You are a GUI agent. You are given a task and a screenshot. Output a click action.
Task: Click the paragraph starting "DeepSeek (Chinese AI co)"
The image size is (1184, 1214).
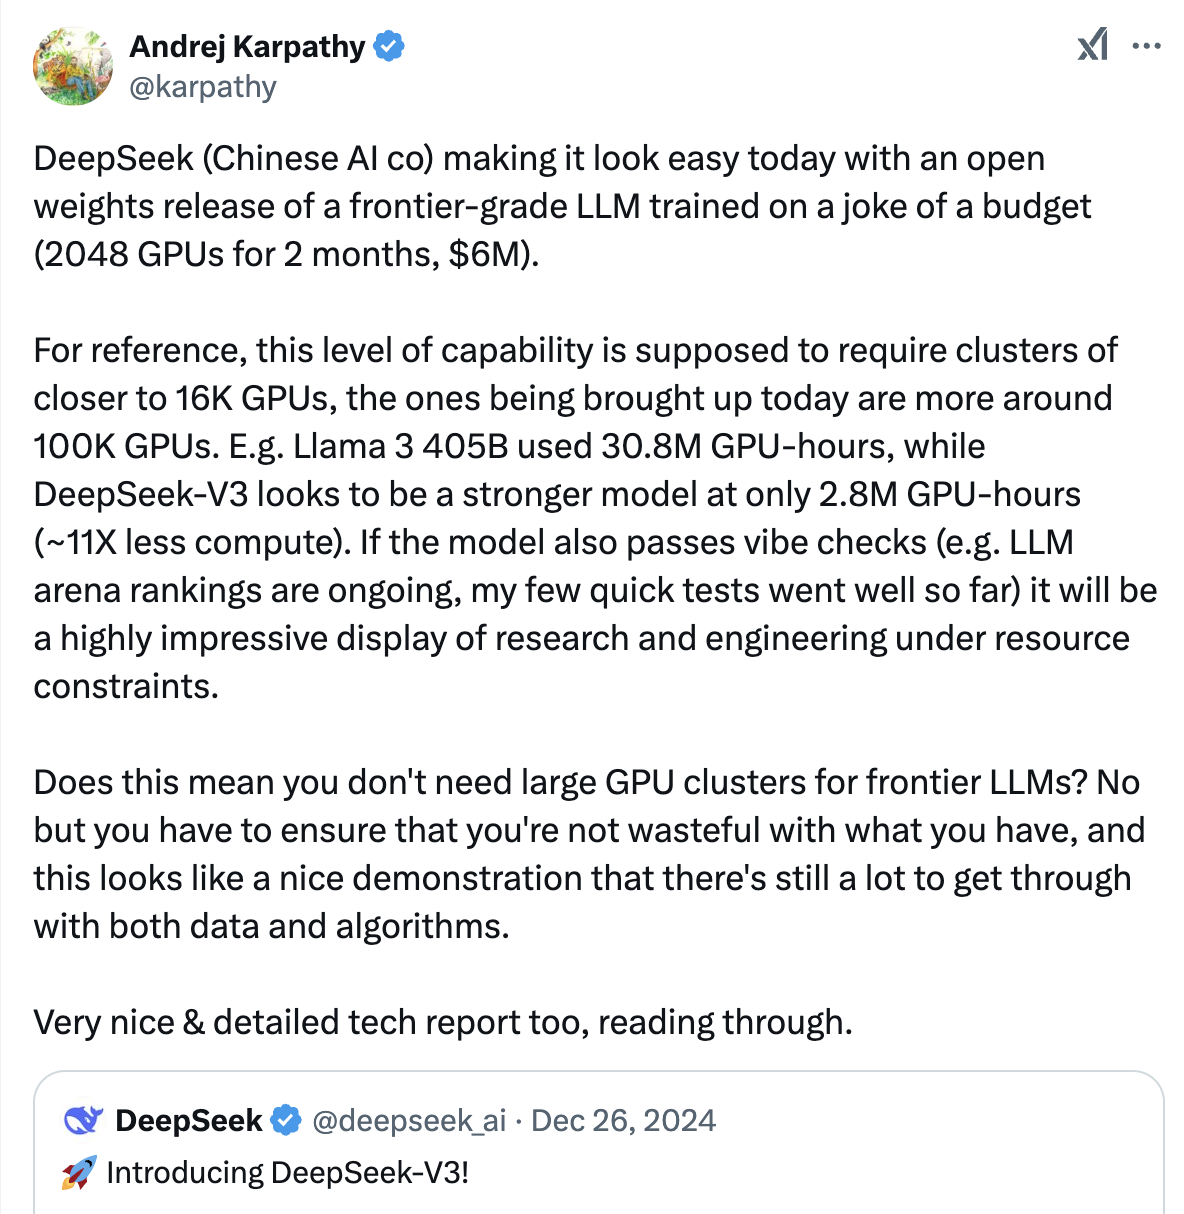[x=562, y=206]
